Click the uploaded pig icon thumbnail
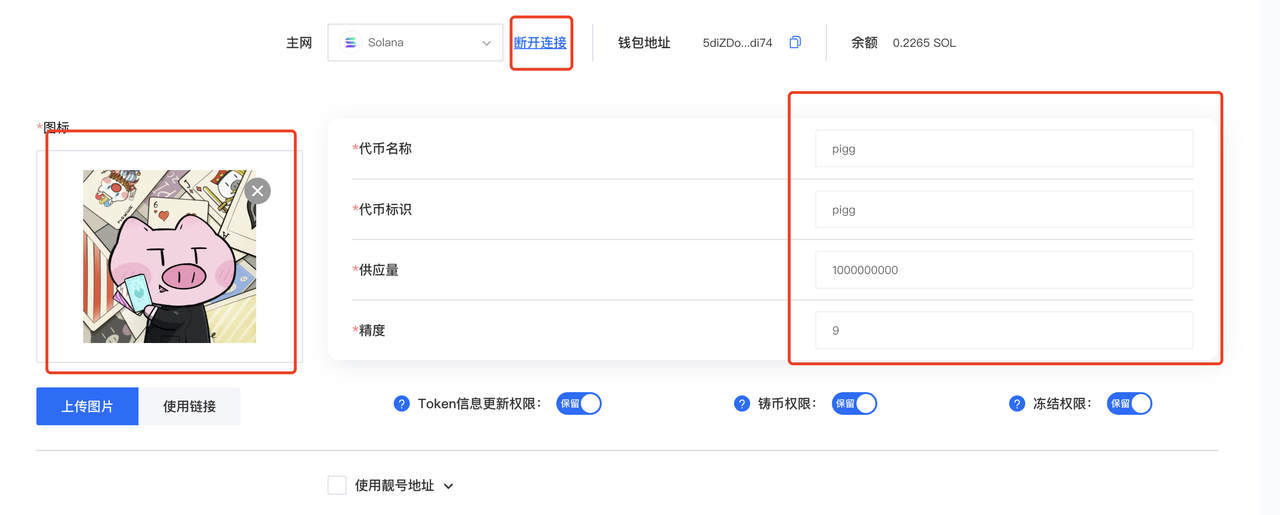Screen dimensions: 1280x515 tap(169, 256)
